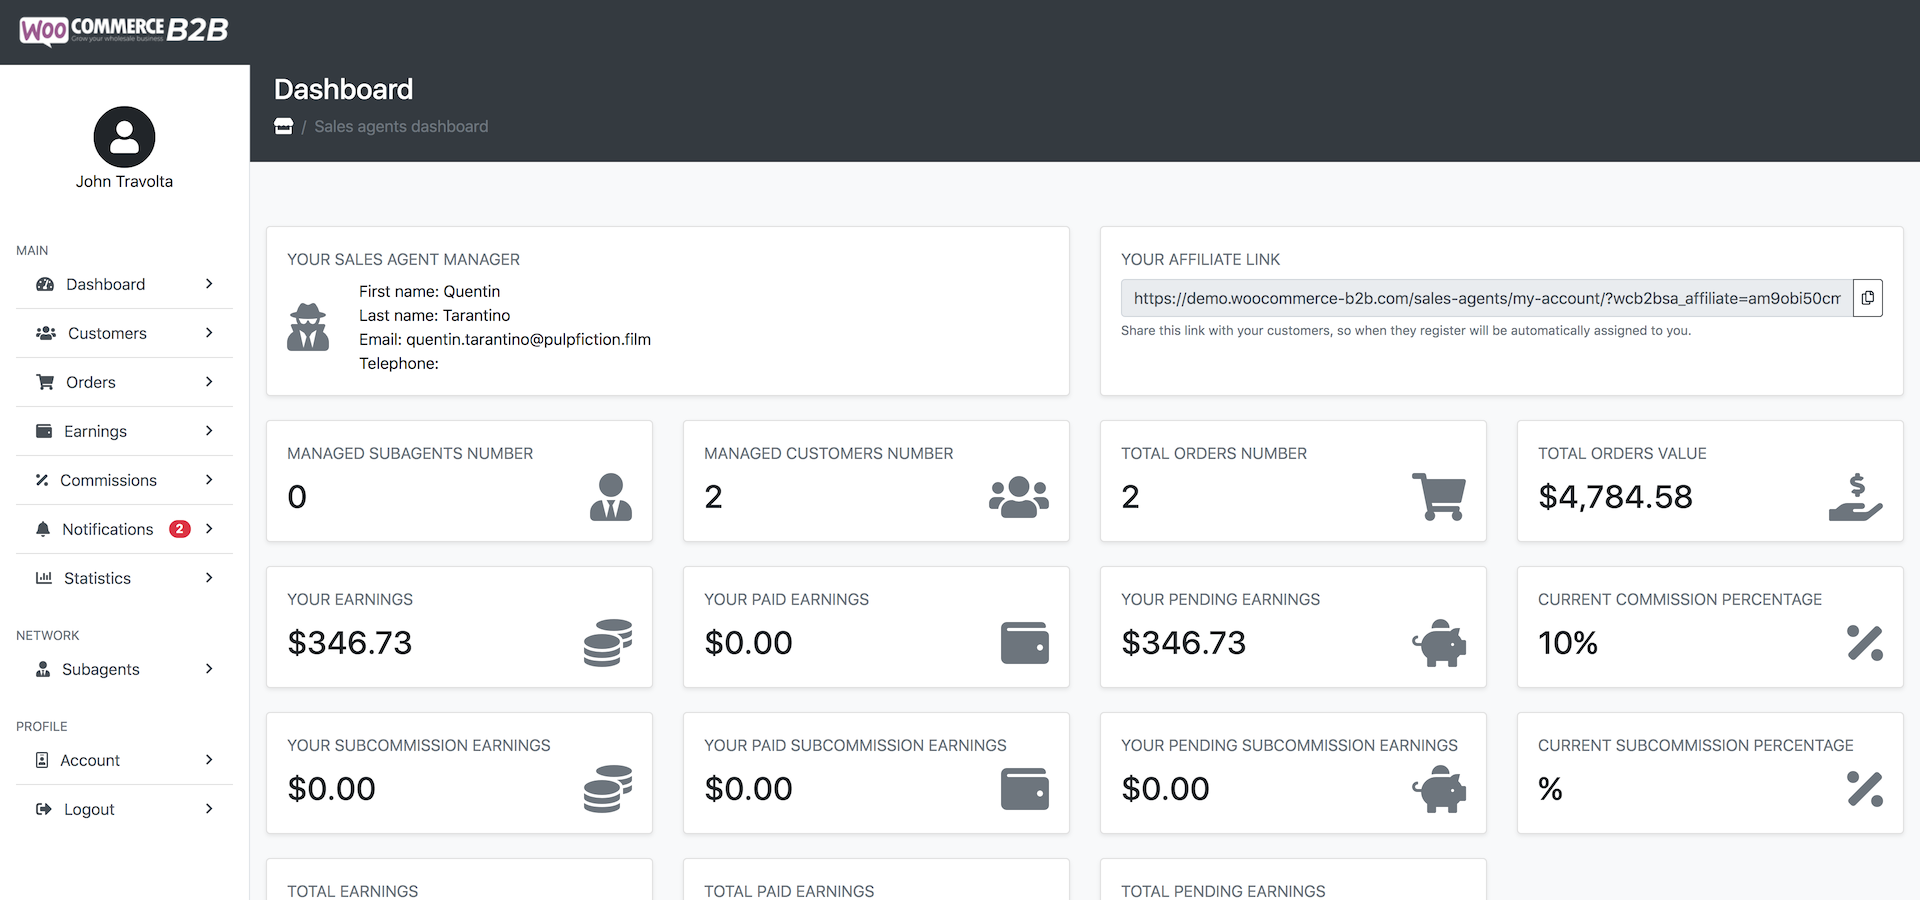Click wallet icon in Your Paid Subcommission Earnings card

coord(1025,789)
